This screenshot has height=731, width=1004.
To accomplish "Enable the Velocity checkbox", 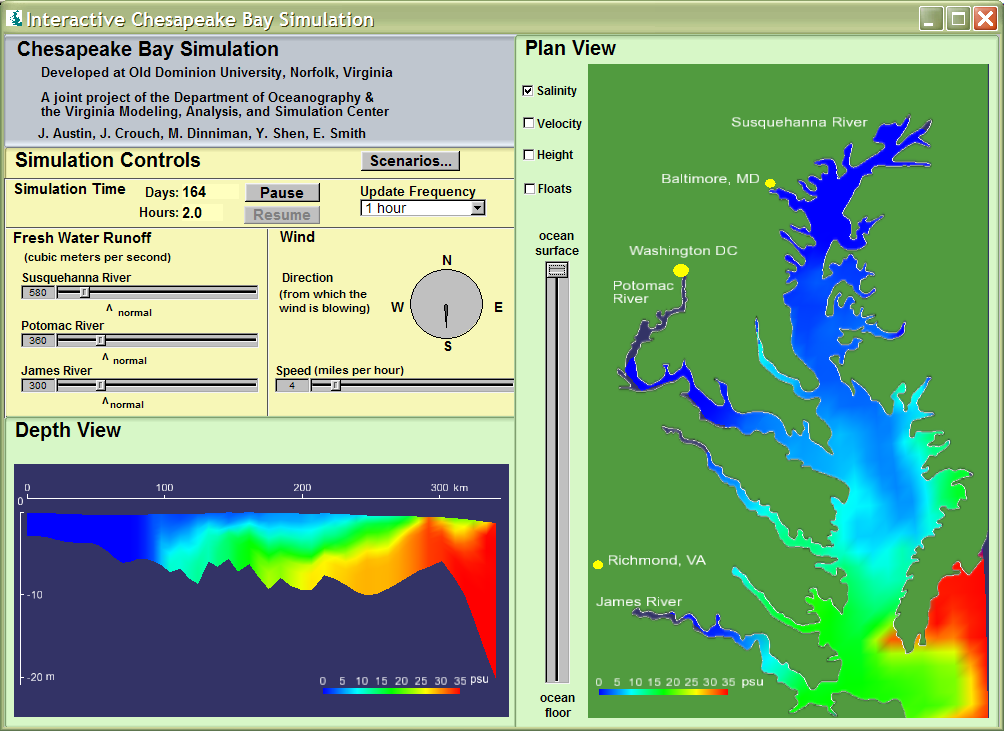I will (x=529, y=123).
